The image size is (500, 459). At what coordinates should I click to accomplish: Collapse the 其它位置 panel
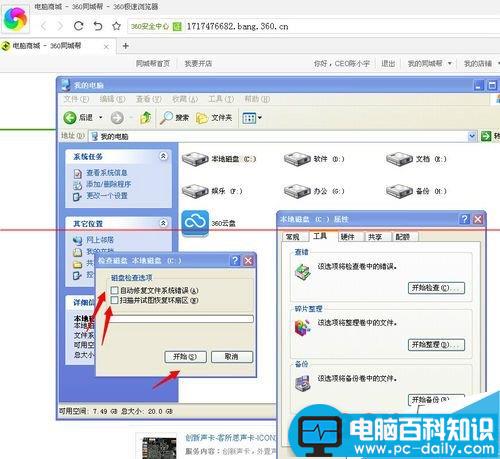coord(163,223)
